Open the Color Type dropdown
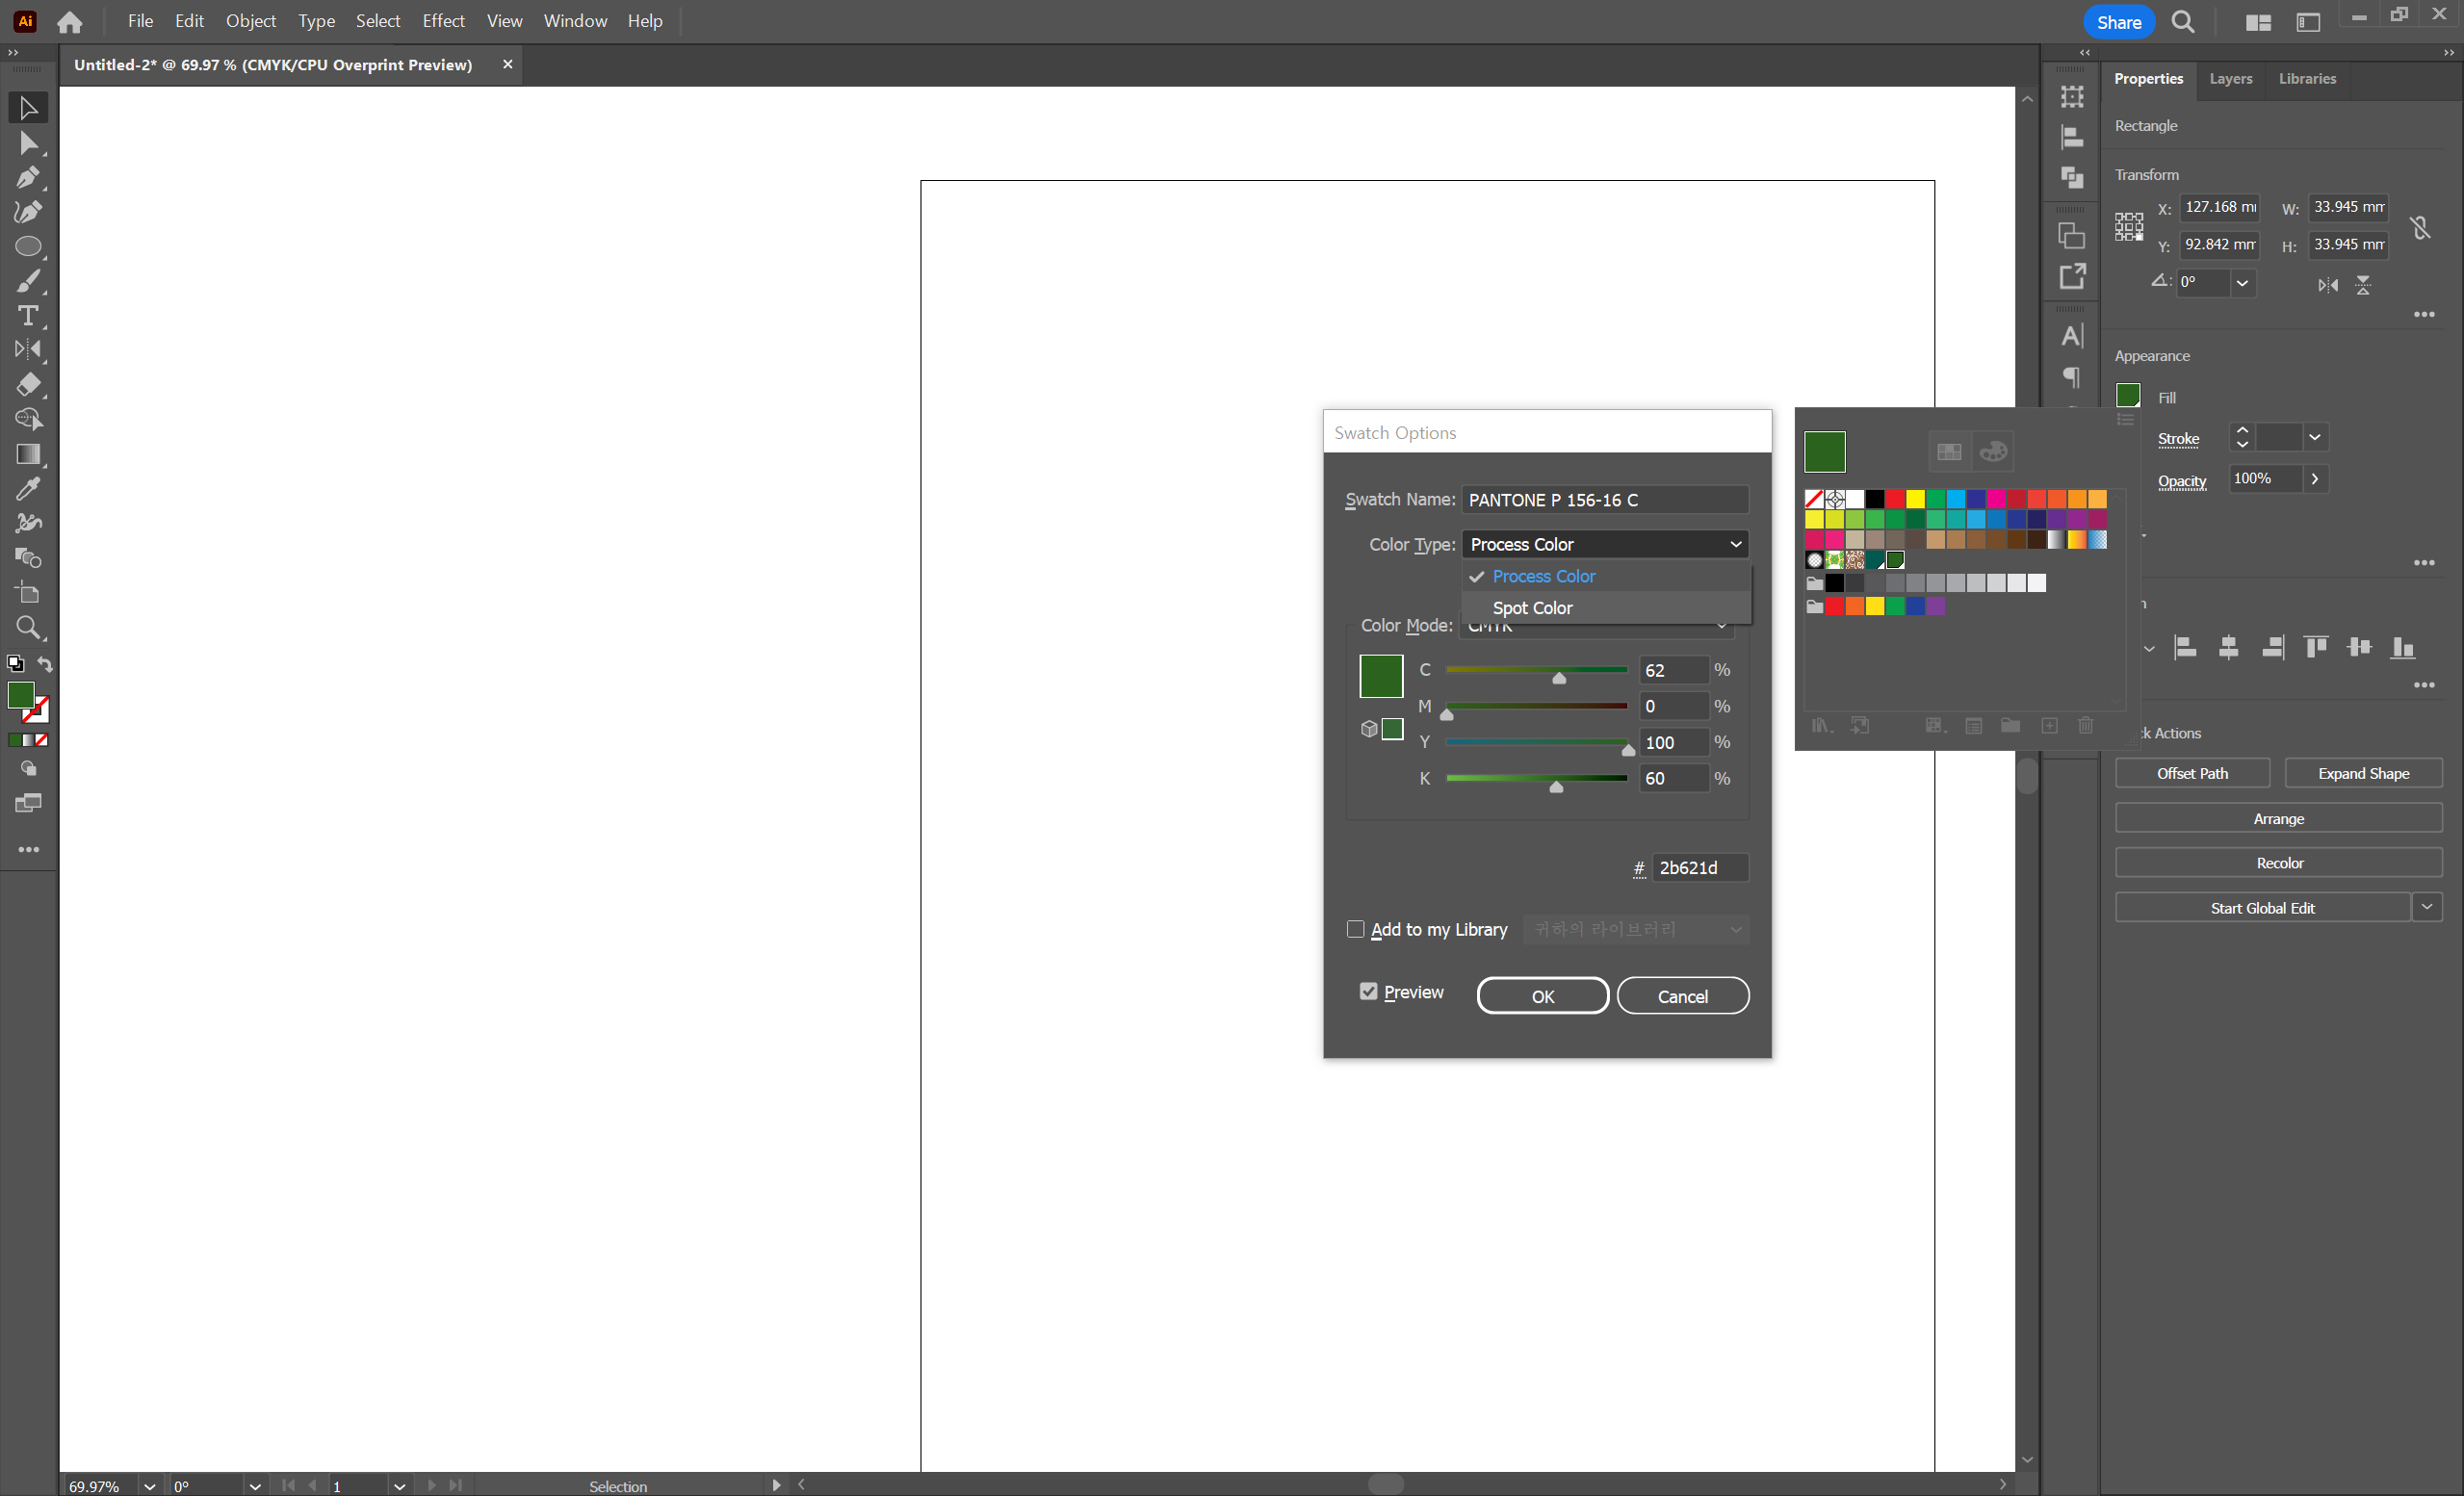 click(1604, 544)
